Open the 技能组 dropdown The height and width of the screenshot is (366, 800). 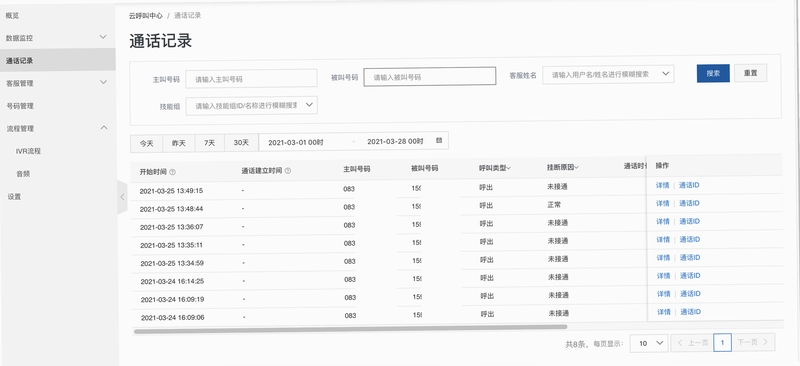click(x=252, y=106)
